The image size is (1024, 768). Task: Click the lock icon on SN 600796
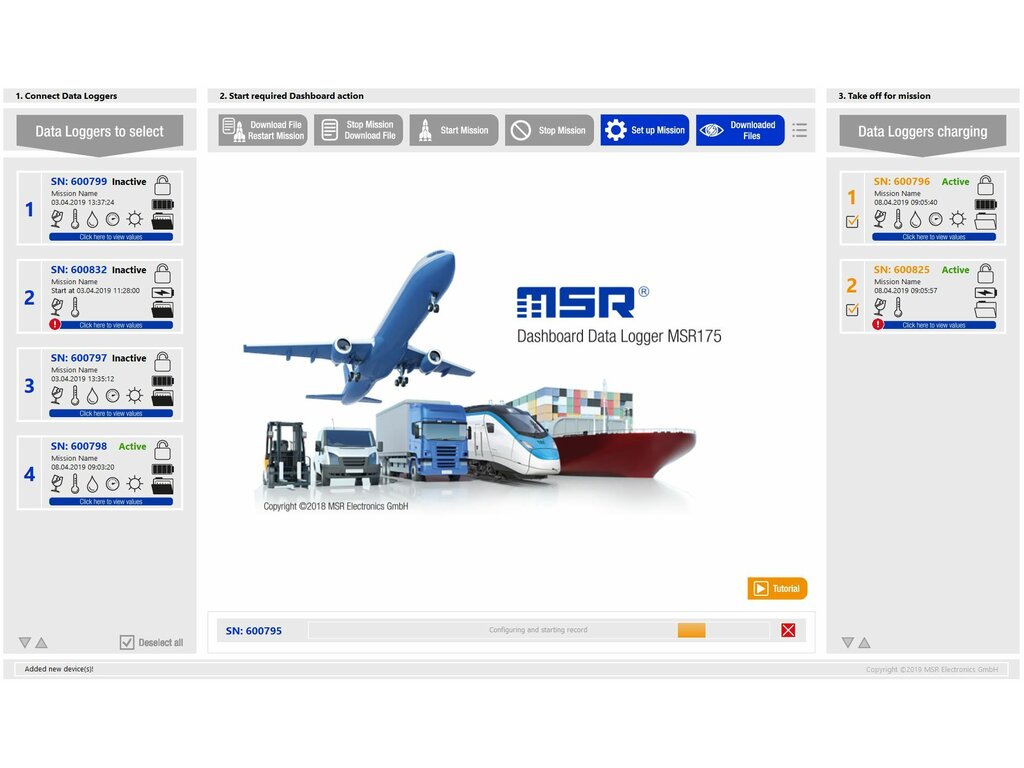tap(985, 185)
